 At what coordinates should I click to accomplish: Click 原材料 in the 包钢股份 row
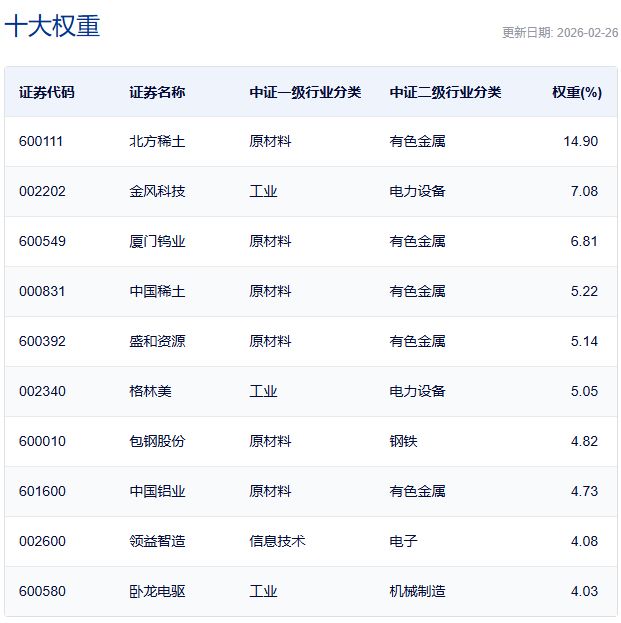[x=270, y=441]
